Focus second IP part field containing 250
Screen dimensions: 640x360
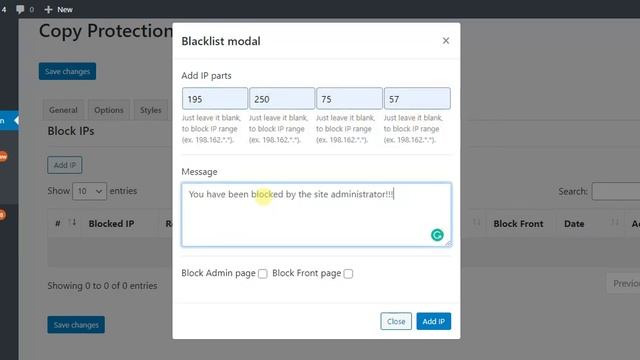pyautogui.click(x=282, y=98)
